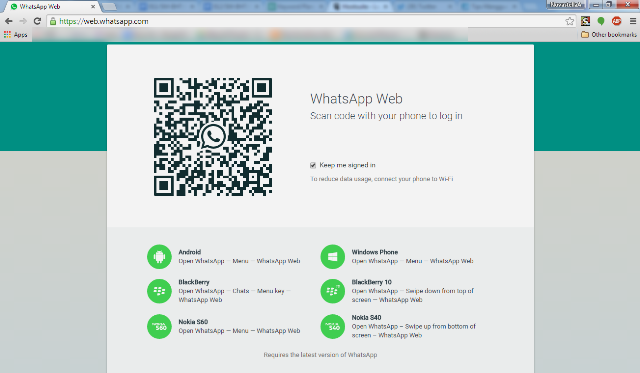Click the 'To reduce data usage' hint text
Image resolution: width=640 pixels, height=373 pixels.
[x=382, y=179]
